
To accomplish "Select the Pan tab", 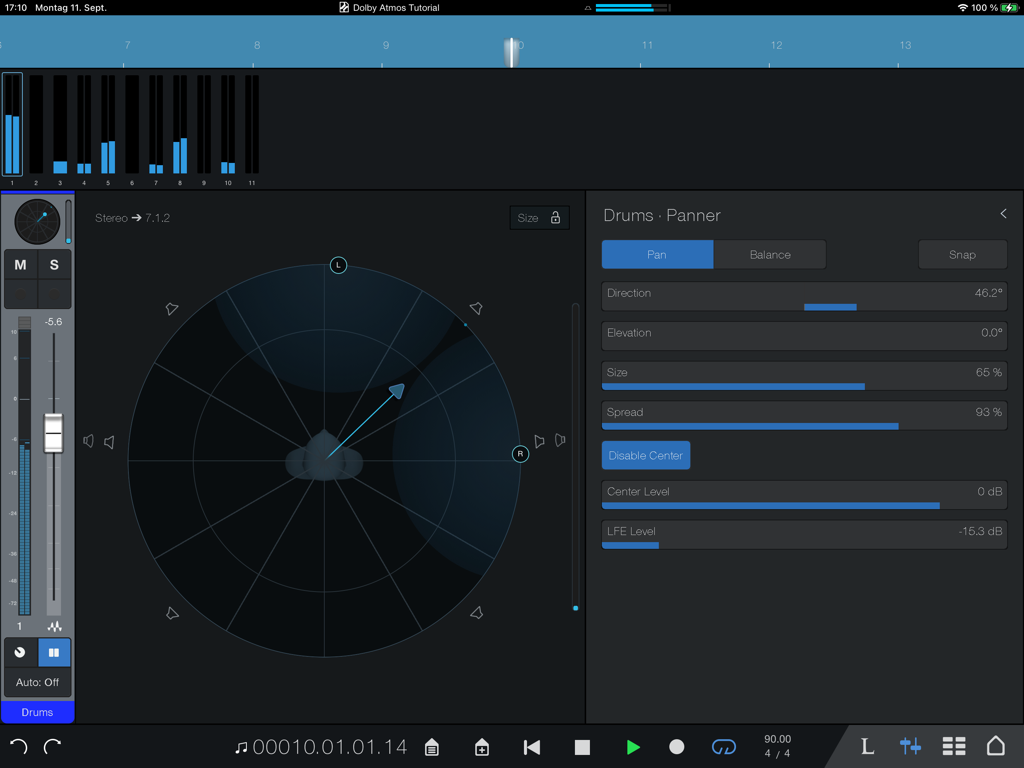I will (657, 254).
